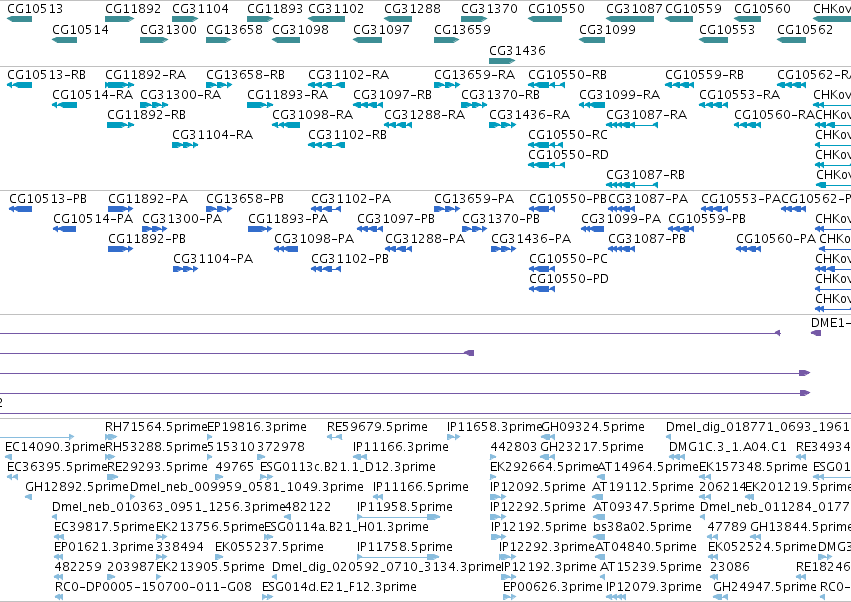
Task: Click transcript CG10550-RD
Action: pos(568,155)
